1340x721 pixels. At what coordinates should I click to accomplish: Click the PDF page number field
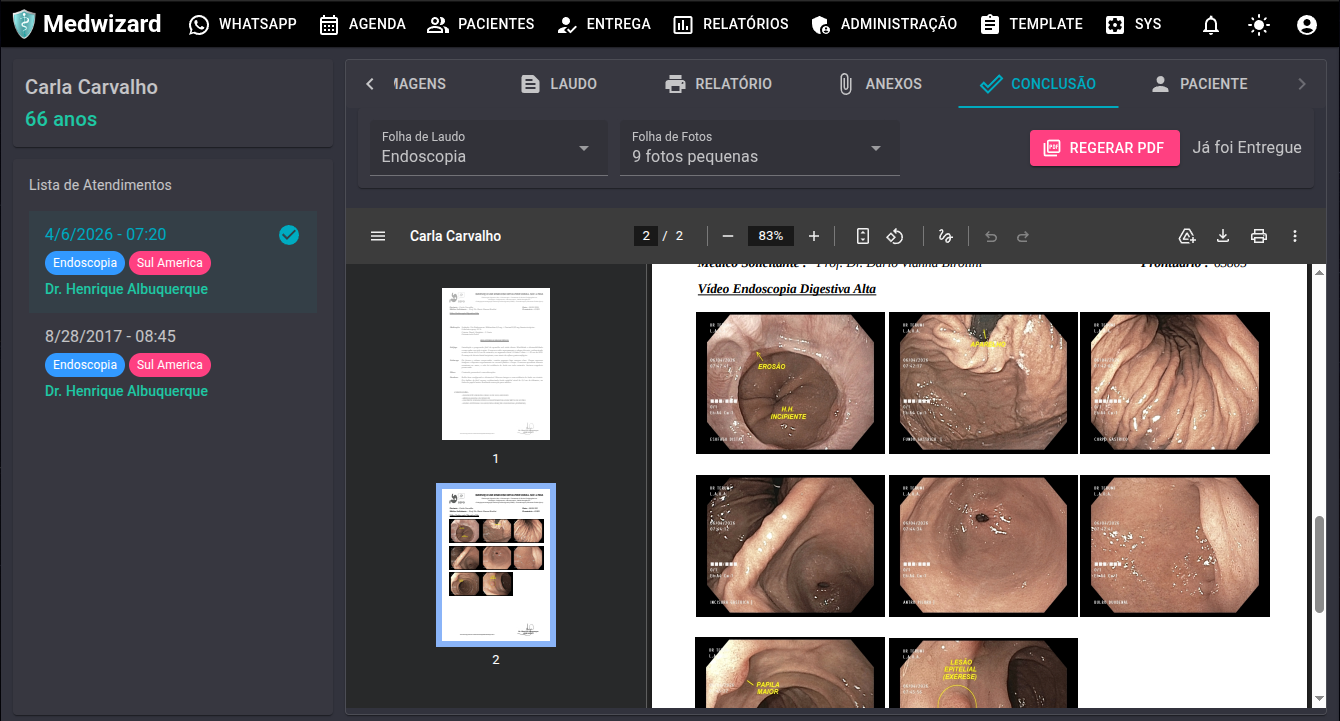coord(645,236)
